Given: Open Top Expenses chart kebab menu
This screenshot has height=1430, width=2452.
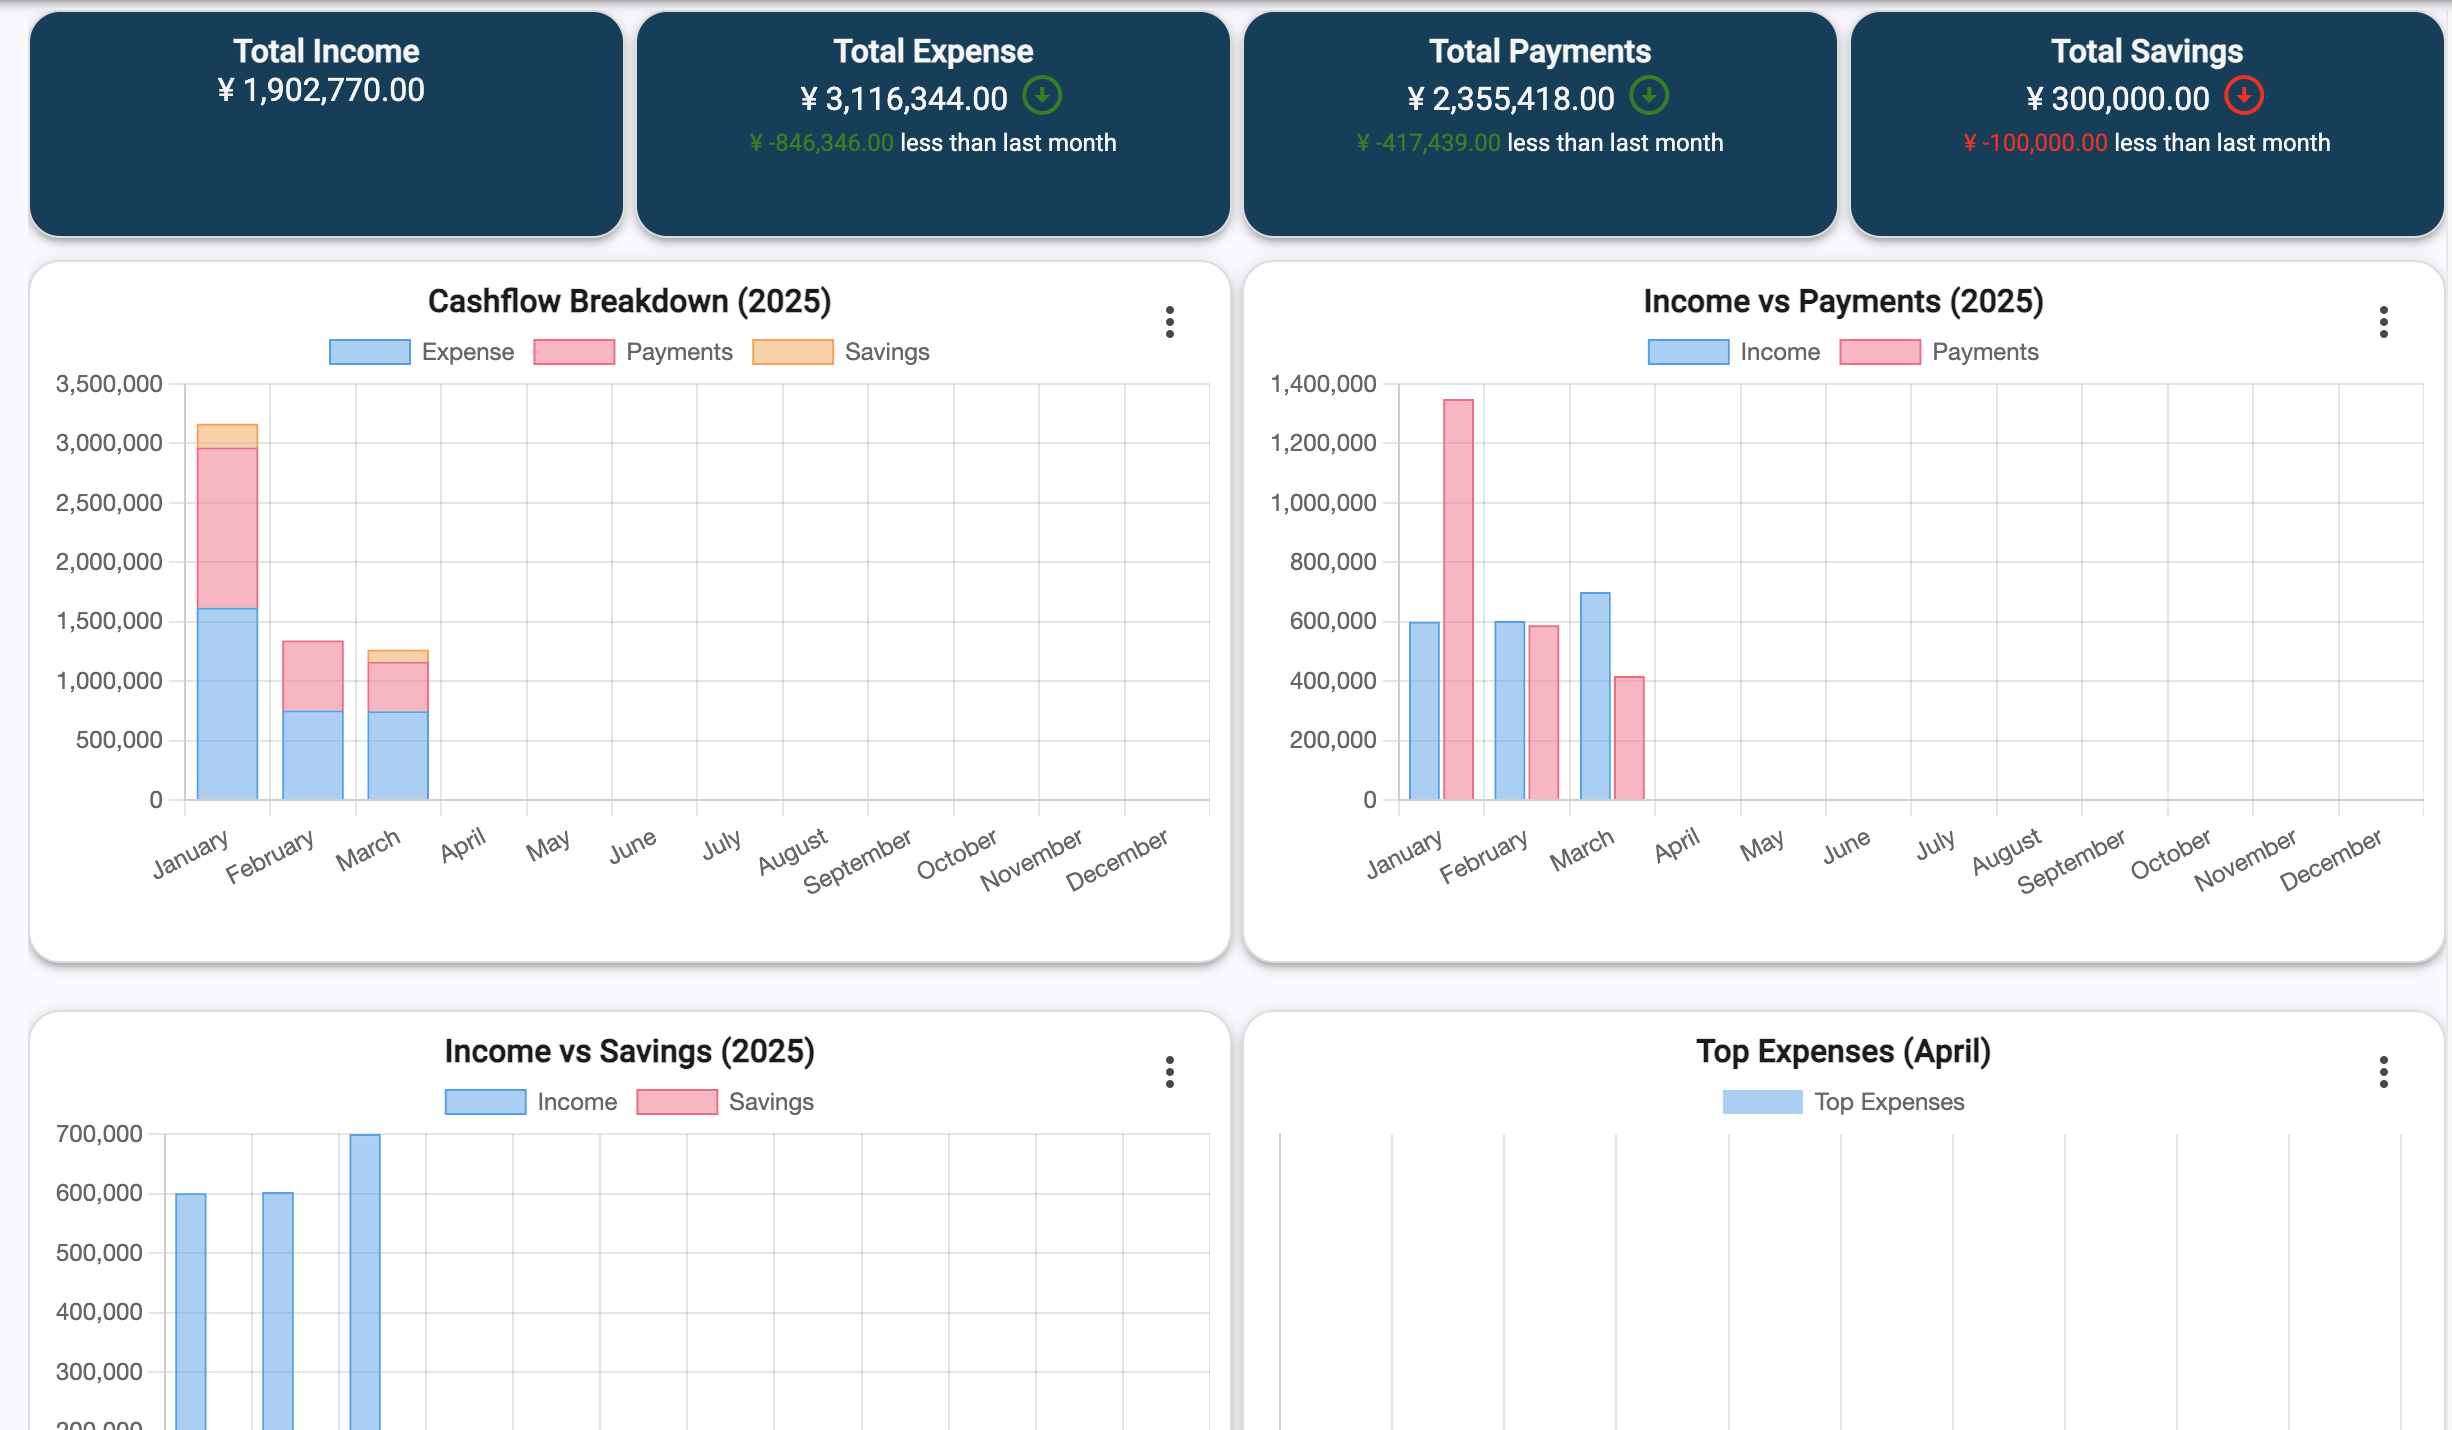Looking at the screenshot, I should click(2383, 1072).
